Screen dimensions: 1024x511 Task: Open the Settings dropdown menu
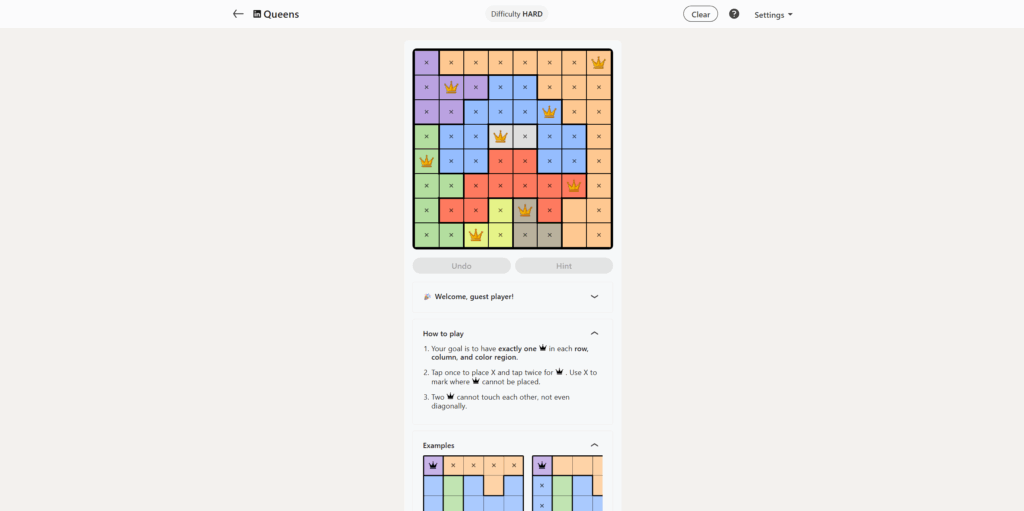point(773,15)
